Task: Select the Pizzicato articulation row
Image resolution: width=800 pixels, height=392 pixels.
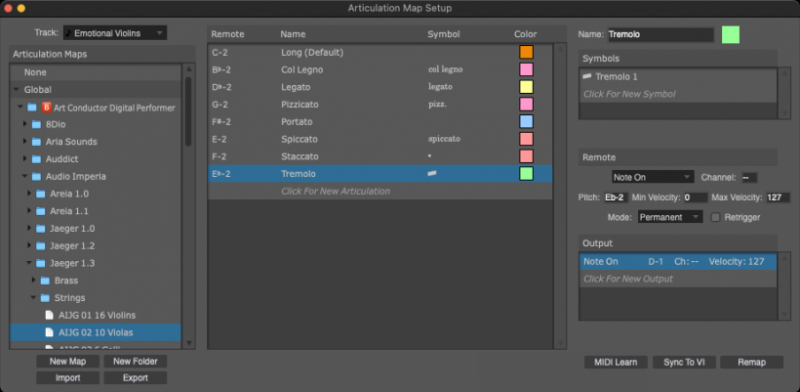Action: pos(380,104)
